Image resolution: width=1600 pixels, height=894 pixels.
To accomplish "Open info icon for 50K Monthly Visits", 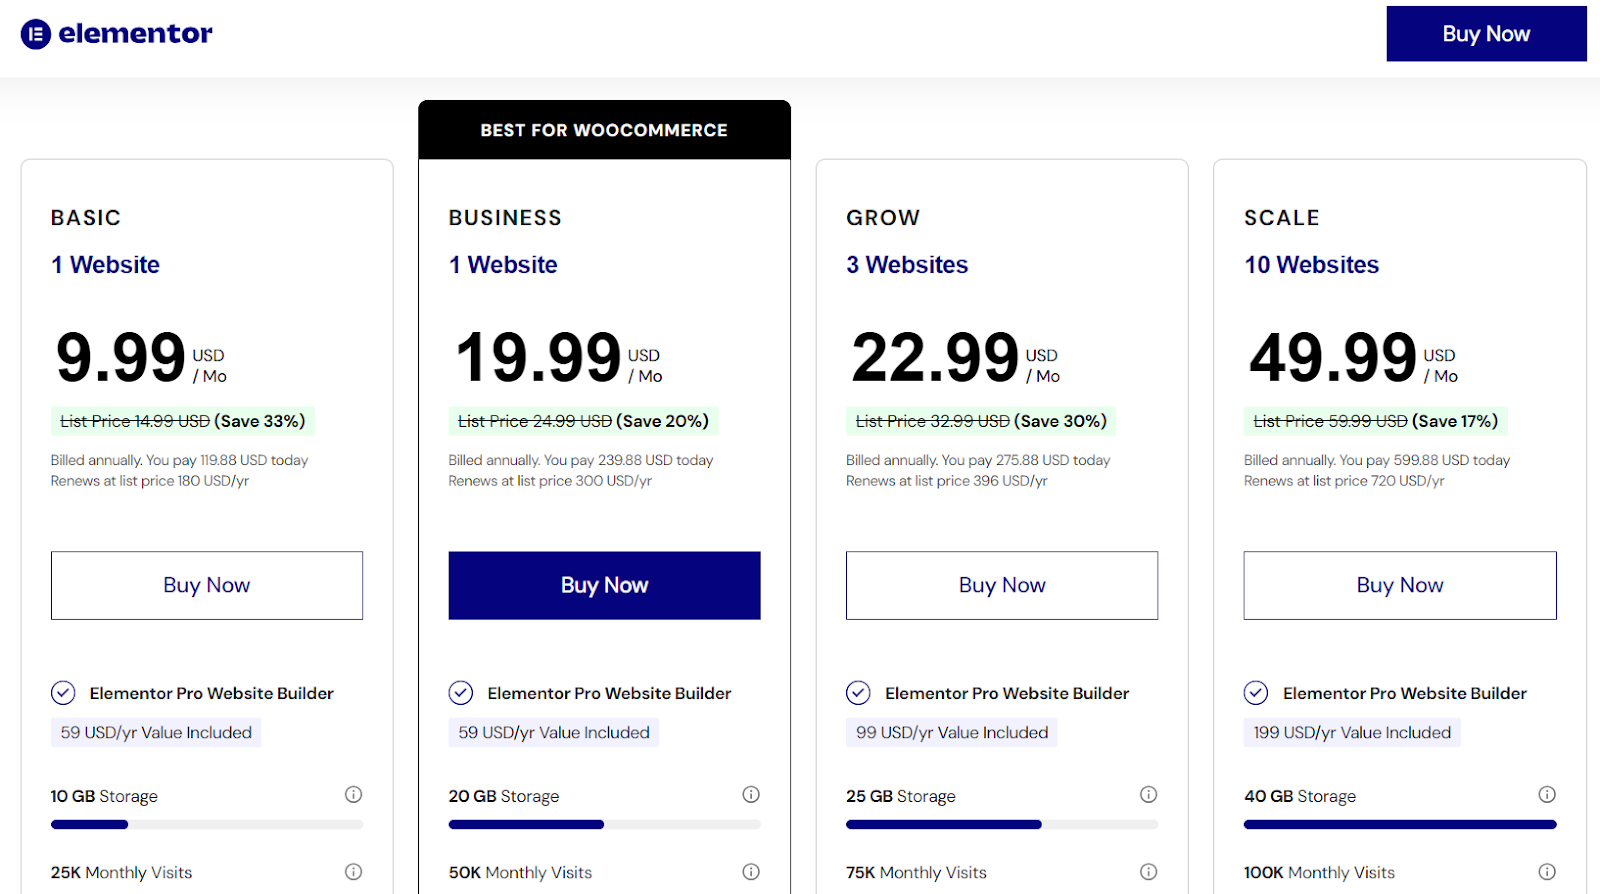I will tap(751, 871).
